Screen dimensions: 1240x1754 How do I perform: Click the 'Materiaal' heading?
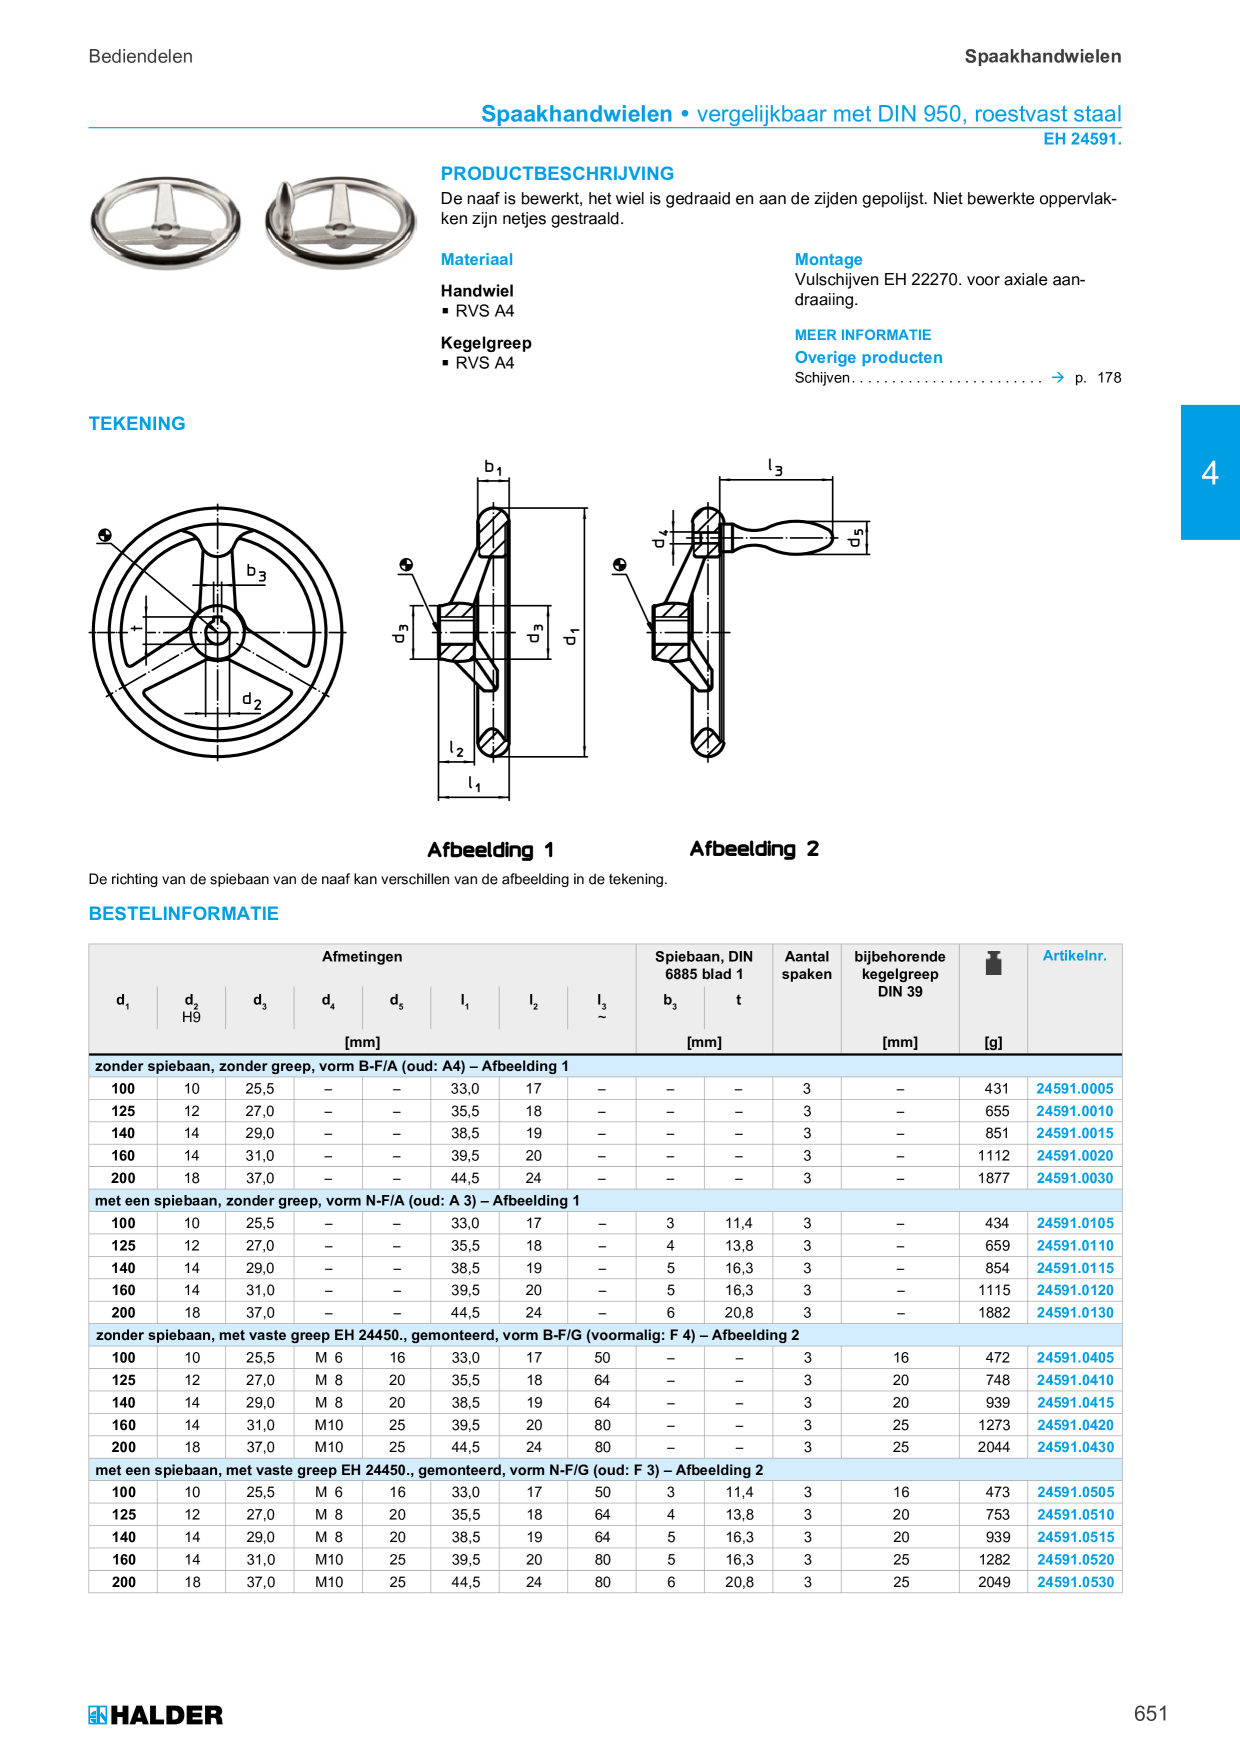(477, 260)
